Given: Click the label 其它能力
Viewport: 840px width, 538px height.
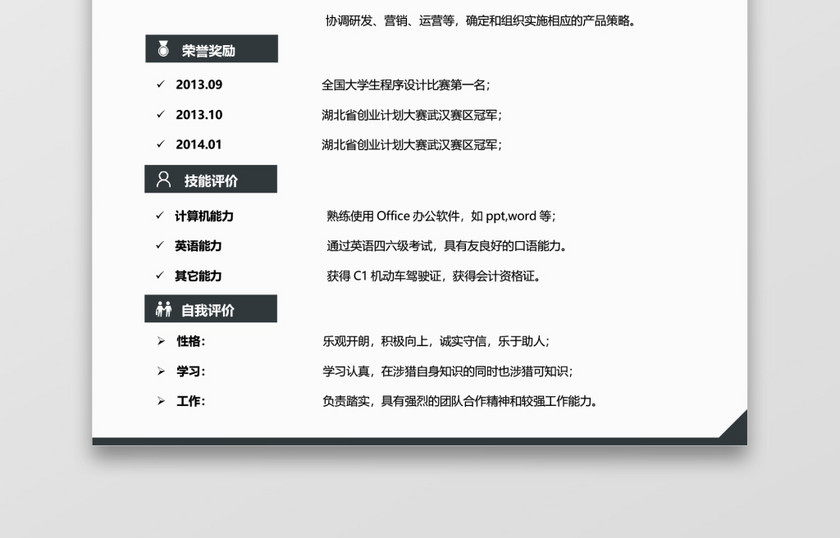Looking at the screenshot, I should 198,276.
